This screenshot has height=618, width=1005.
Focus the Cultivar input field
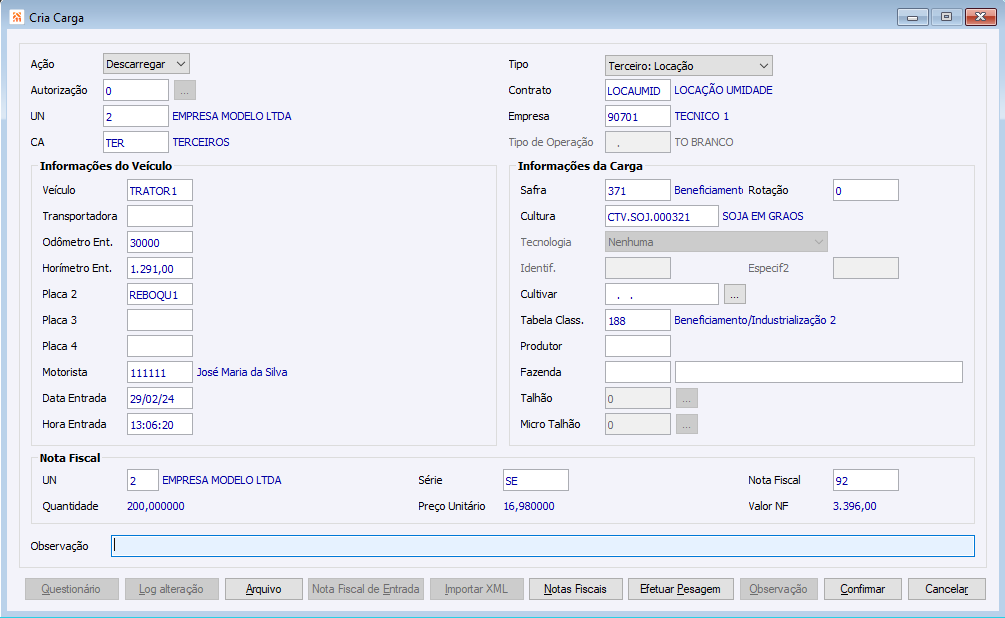661,294
